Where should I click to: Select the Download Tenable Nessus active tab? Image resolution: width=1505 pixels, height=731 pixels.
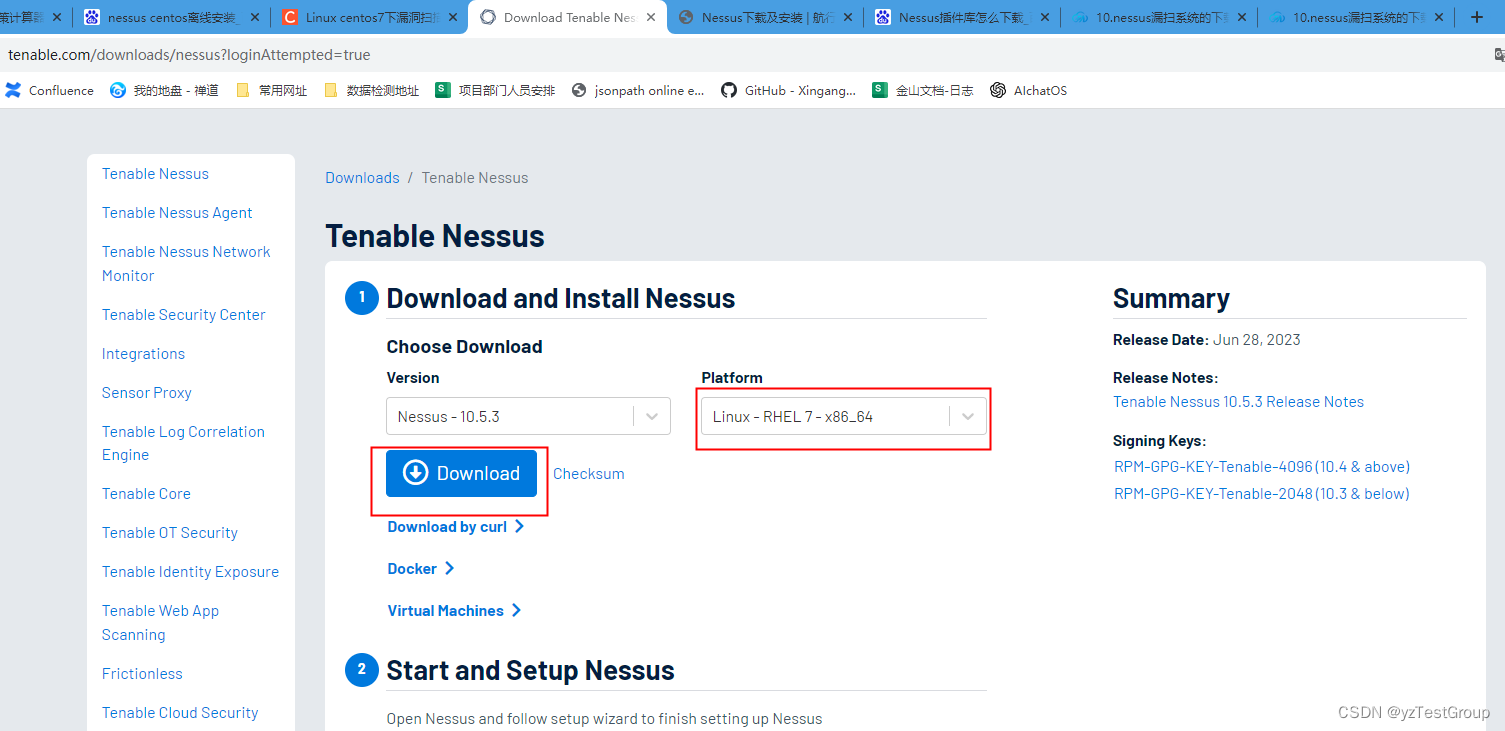click(x=567, y=17)
